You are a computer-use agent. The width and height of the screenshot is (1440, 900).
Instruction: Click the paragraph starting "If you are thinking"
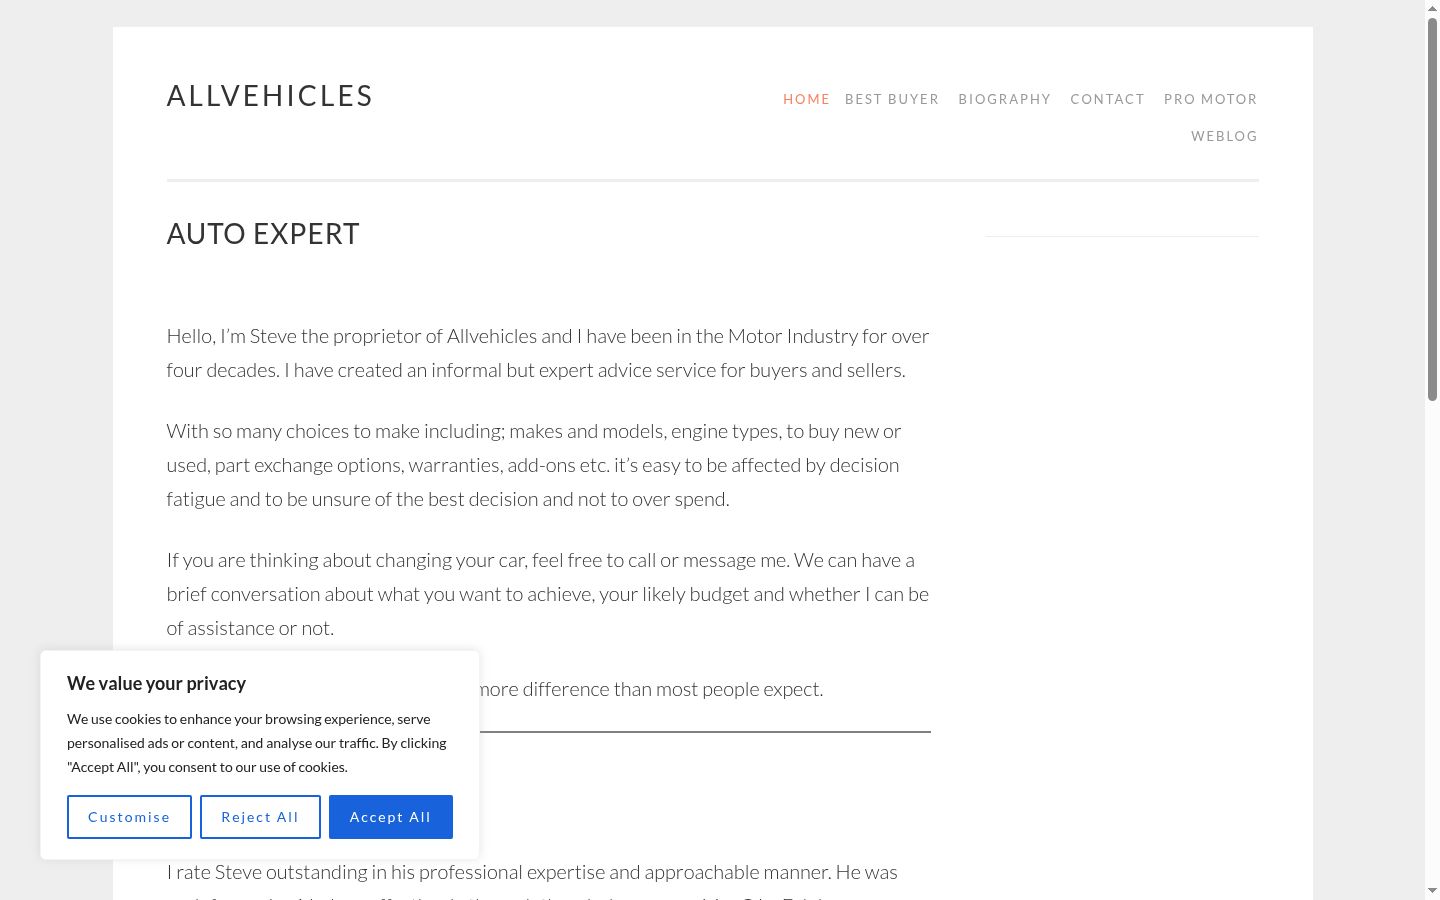pyautogui.click(x=548, y=594)
